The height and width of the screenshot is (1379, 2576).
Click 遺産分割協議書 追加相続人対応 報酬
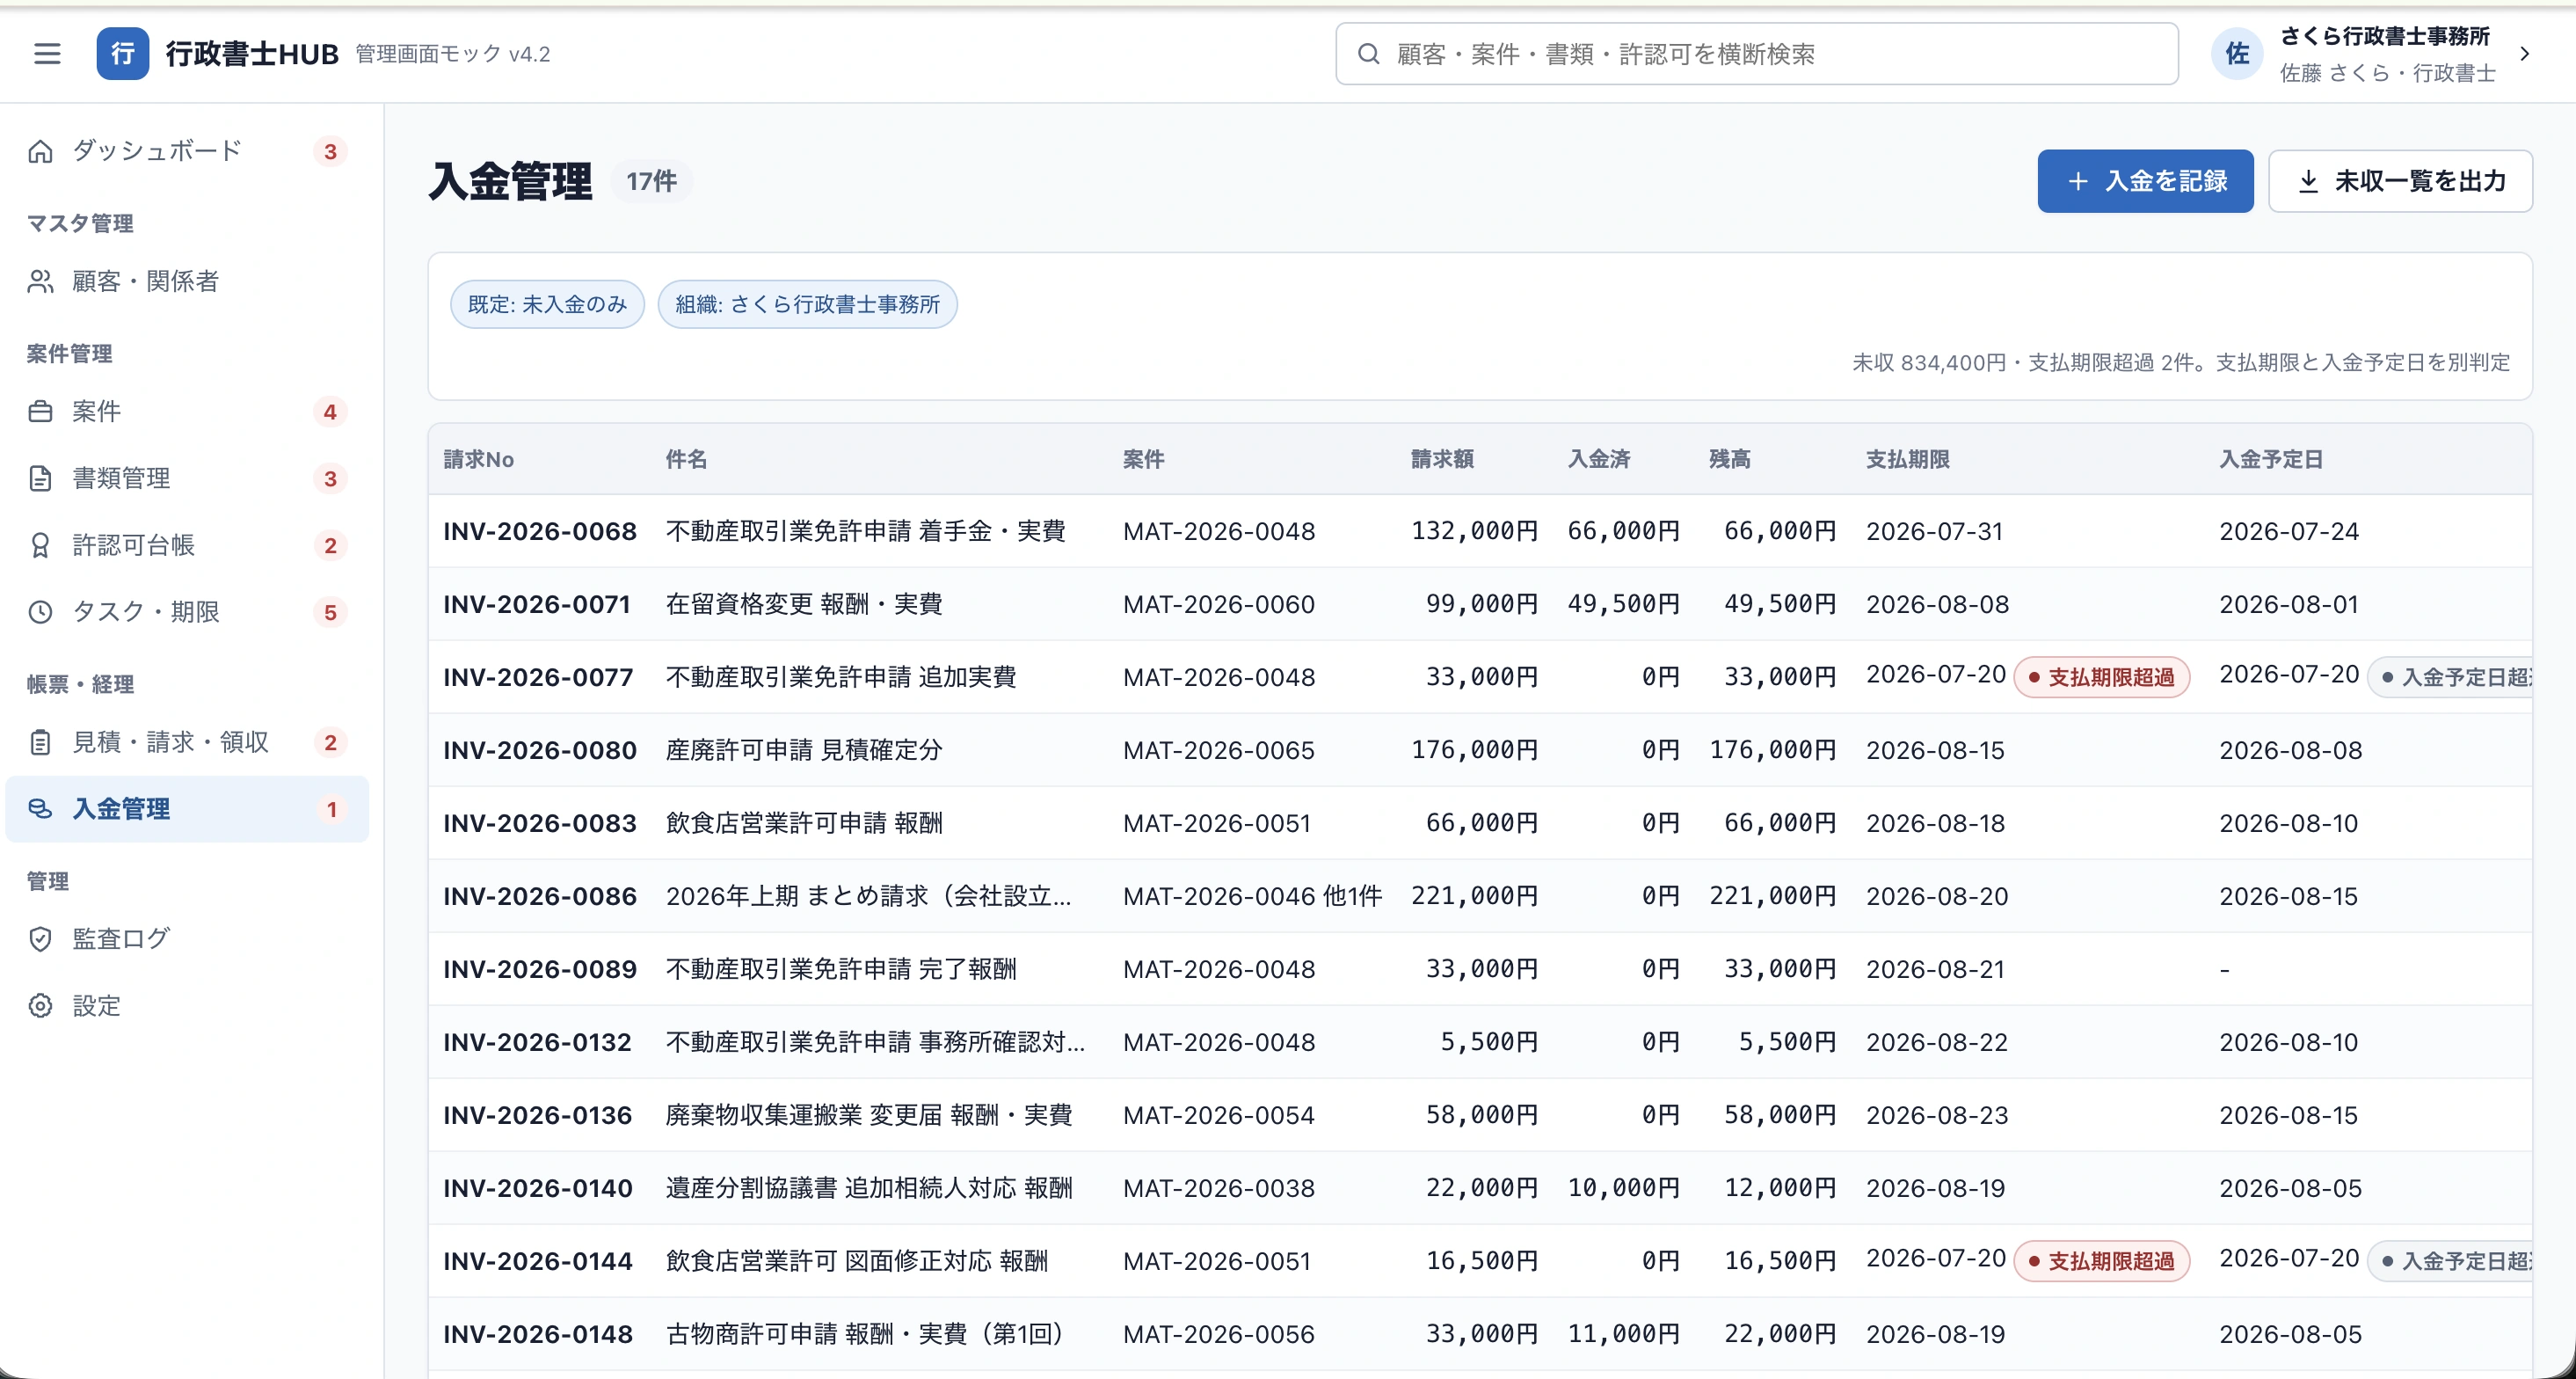click(x=869, y=1188)
